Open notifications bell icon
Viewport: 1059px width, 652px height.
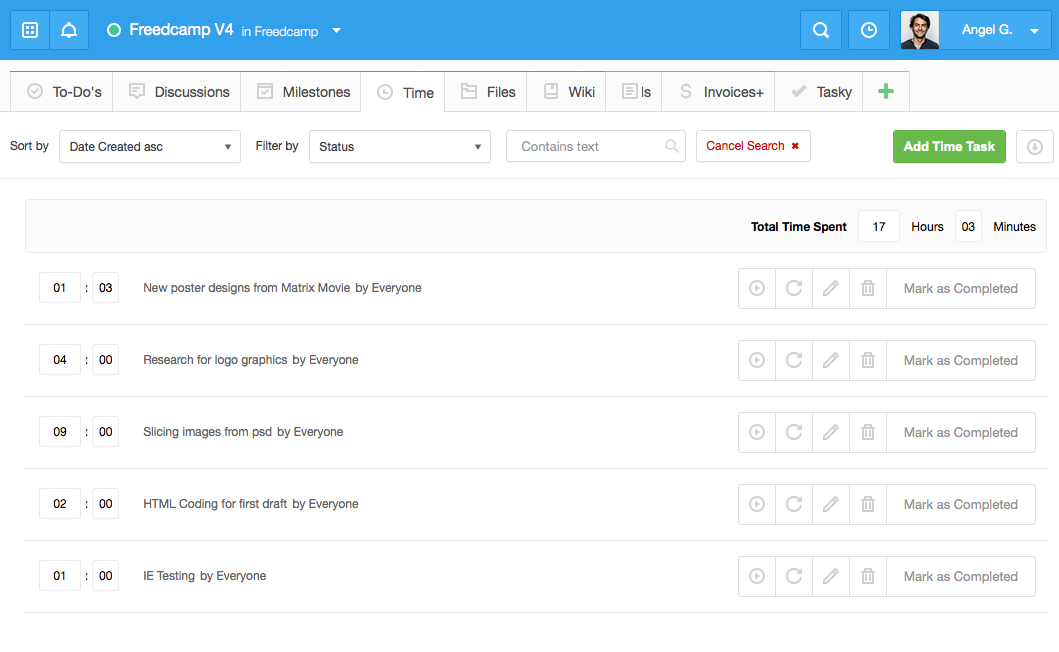point(69,30)
